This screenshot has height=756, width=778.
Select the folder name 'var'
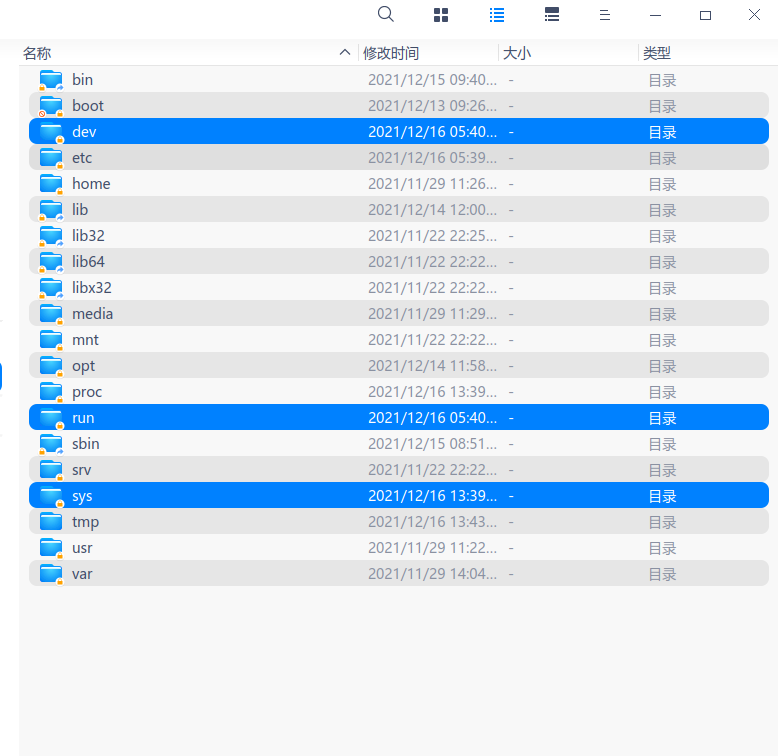point(82,573)
